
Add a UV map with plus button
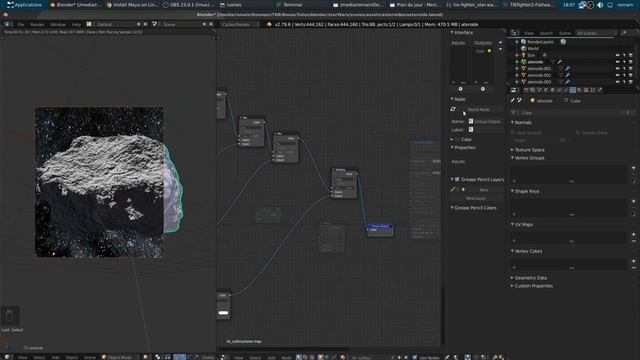[x=633, y=235]
